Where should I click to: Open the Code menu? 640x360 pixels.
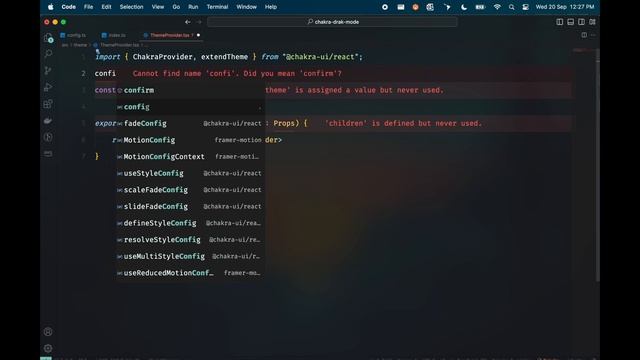69,7
